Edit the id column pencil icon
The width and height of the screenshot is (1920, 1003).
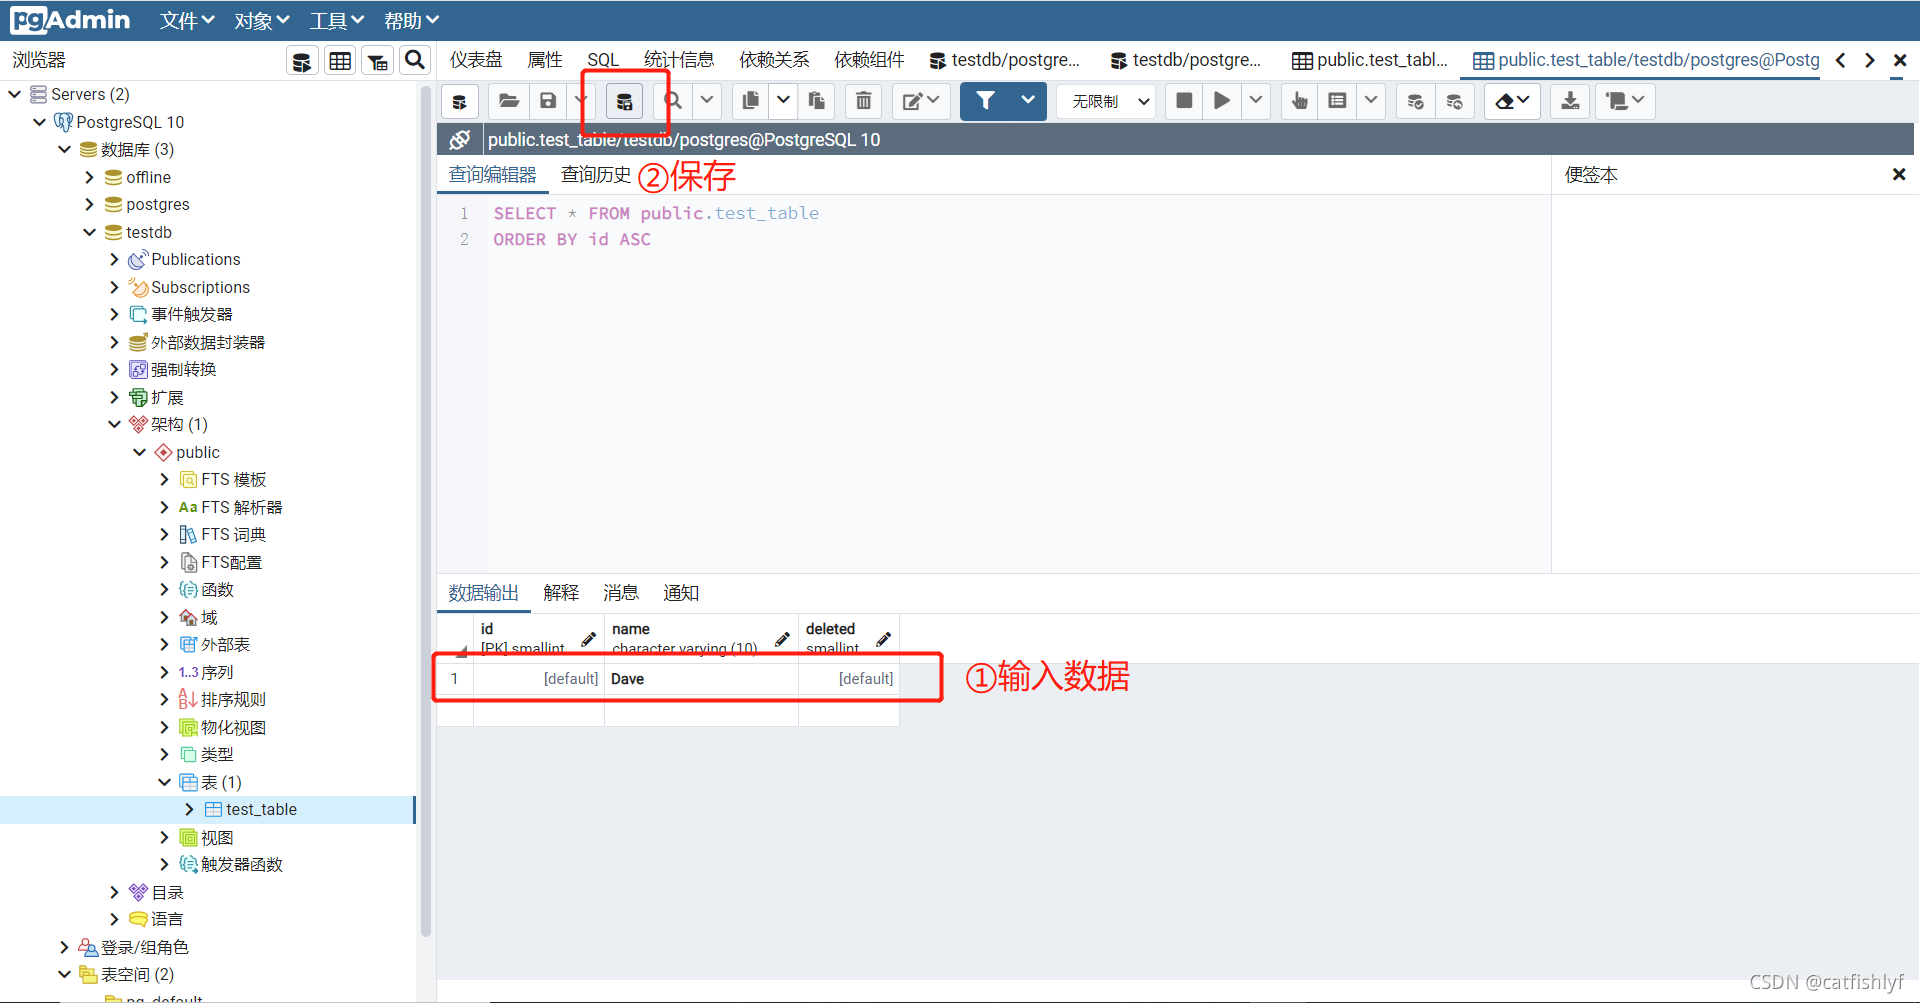tap(589, 638)
